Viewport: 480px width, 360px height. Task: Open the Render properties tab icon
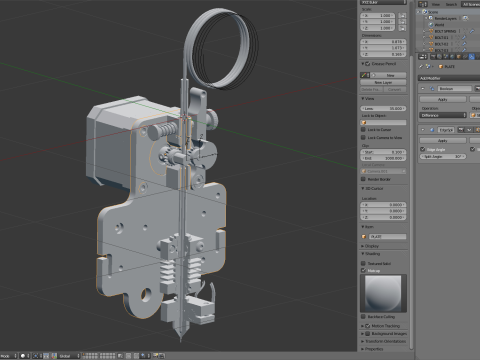pyautogui.click(x=433, y=57)
